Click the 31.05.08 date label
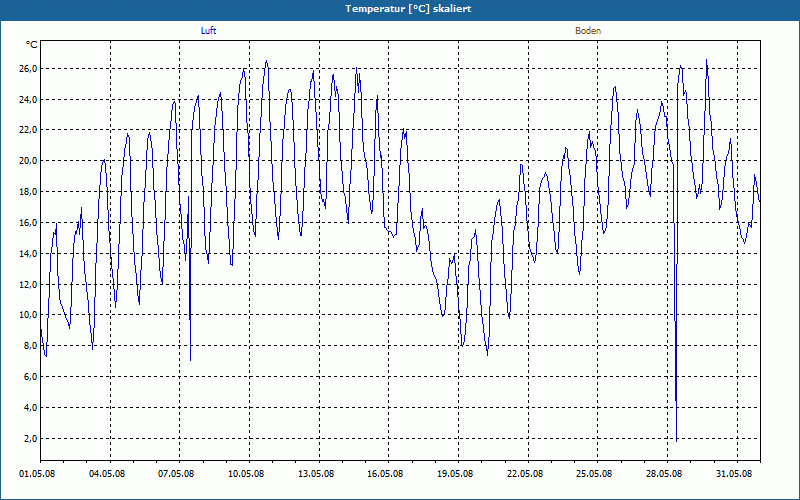The height and width of the screenshot is (500, 800). coord(734,474)
